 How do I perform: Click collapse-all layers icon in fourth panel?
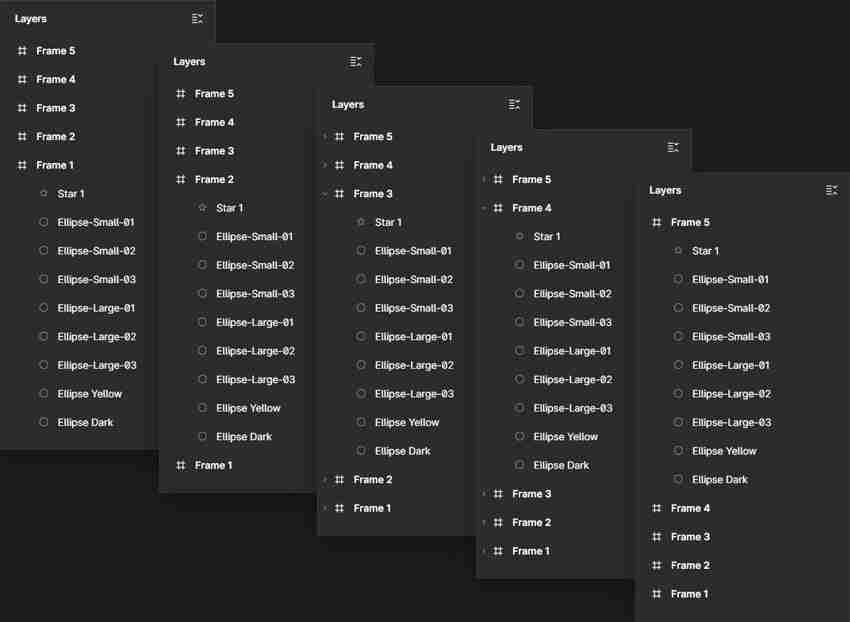coord(673,148)
